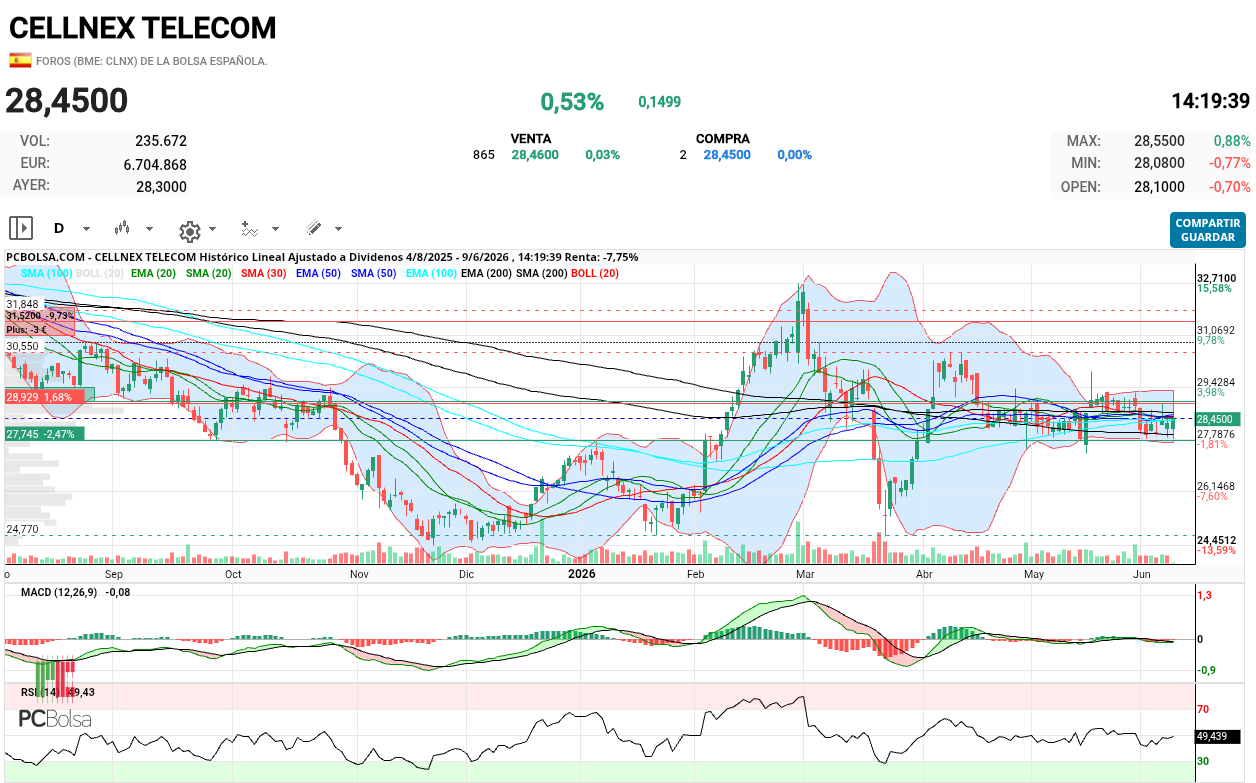The image size is (1256, 783).
Task: Open the settings gear icon
Action: pyautogui.click(x=189, y=231)
